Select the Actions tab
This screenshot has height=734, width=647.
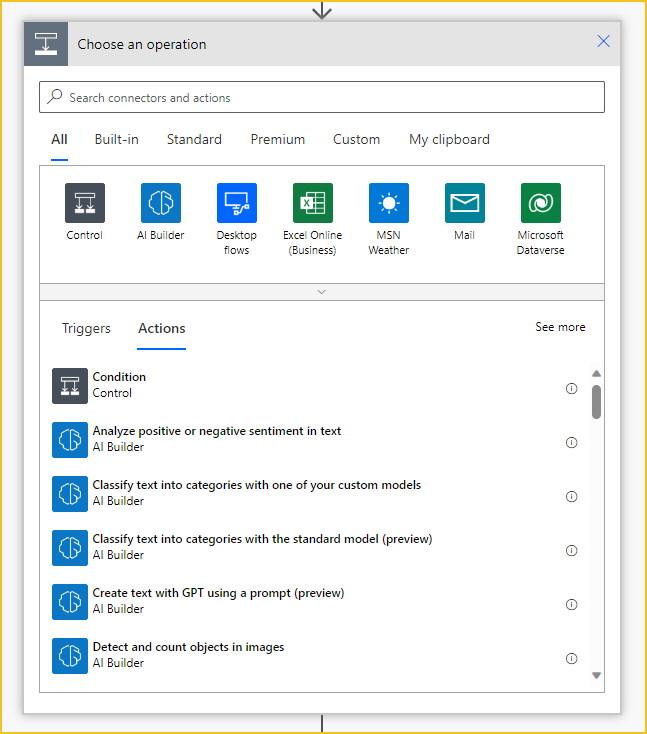162,329
